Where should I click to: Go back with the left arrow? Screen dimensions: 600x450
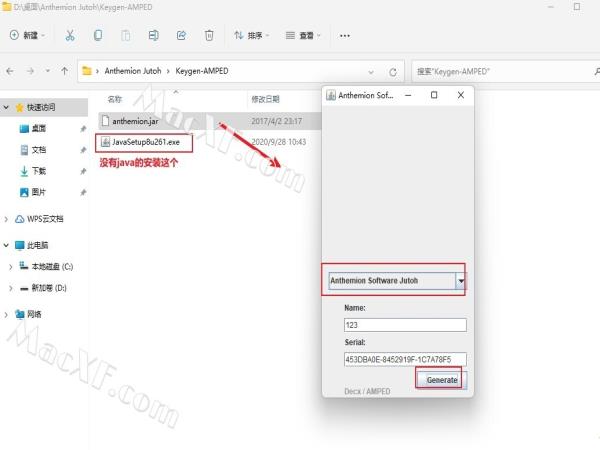(x=10, y=71)
